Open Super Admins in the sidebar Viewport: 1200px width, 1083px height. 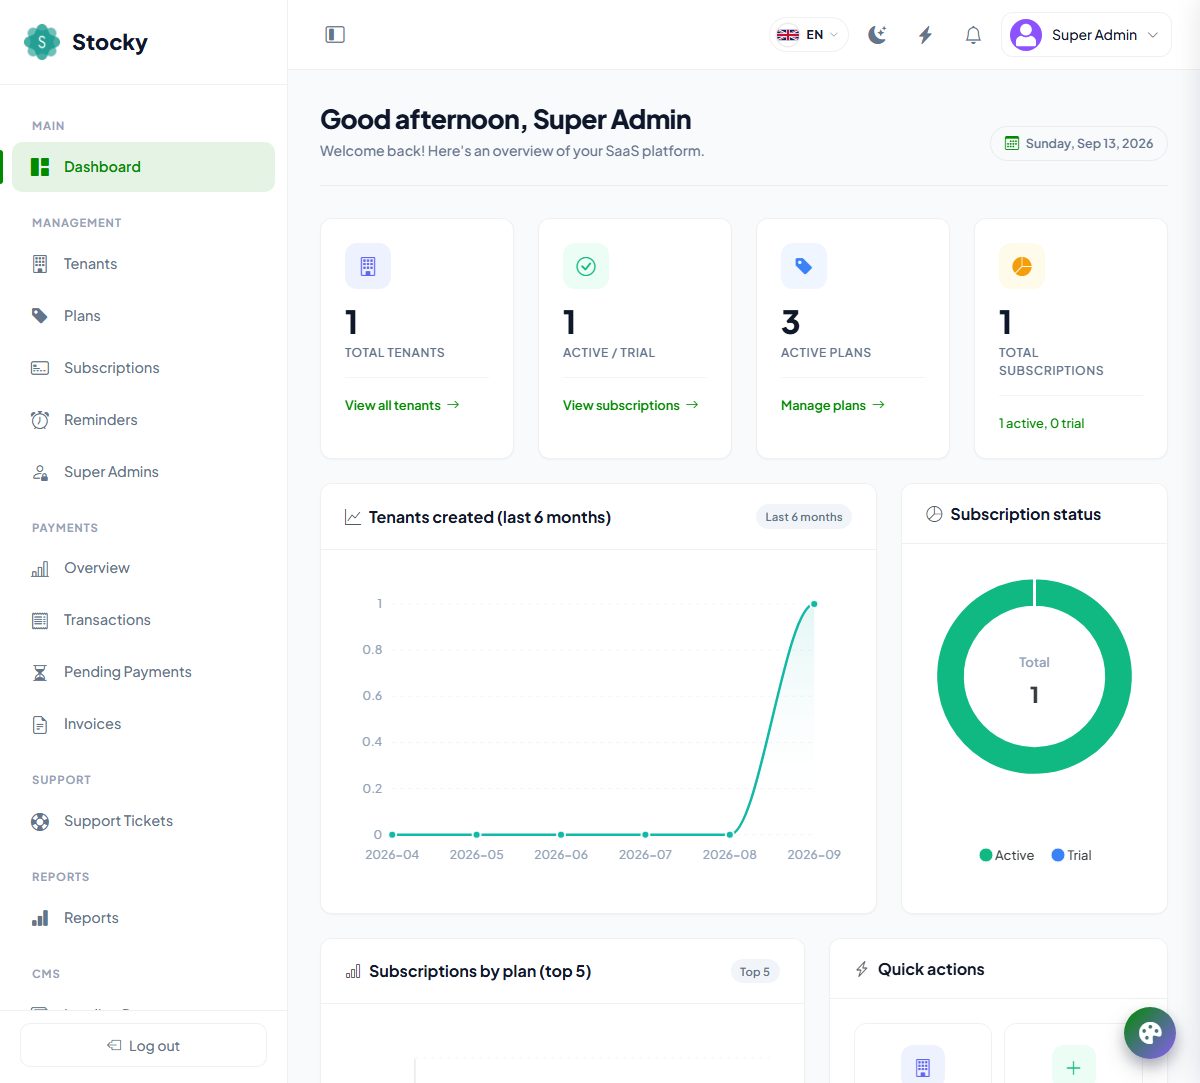[144, 472]
